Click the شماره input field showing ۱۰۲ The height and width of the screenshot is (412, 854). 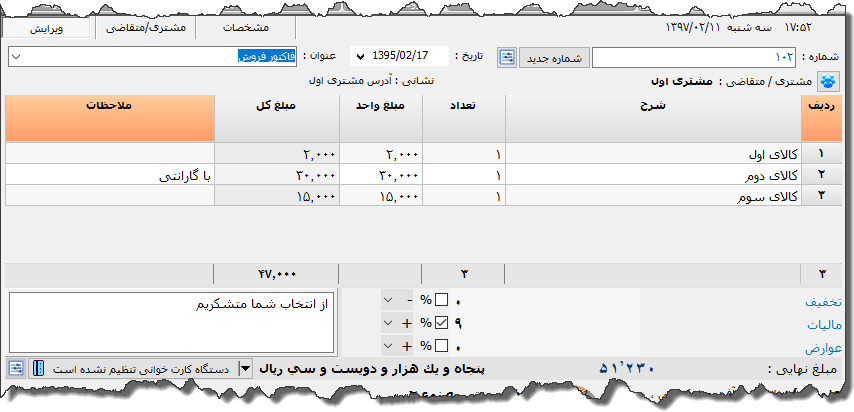click(x=694, y=57)
